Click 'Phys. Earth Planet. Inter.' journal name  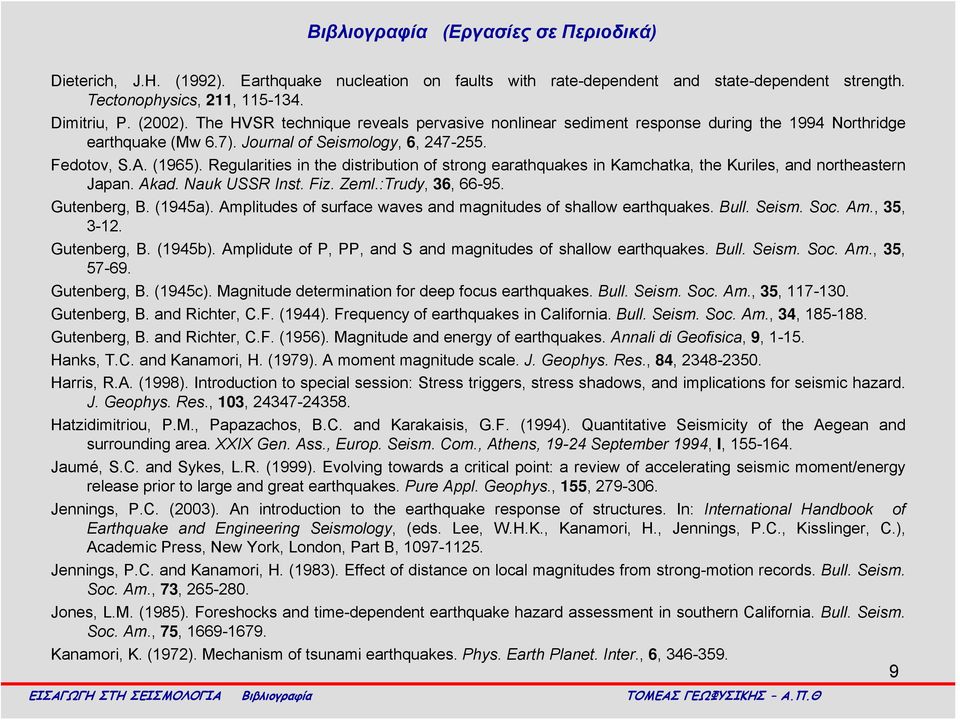click(x=552, y=654)
